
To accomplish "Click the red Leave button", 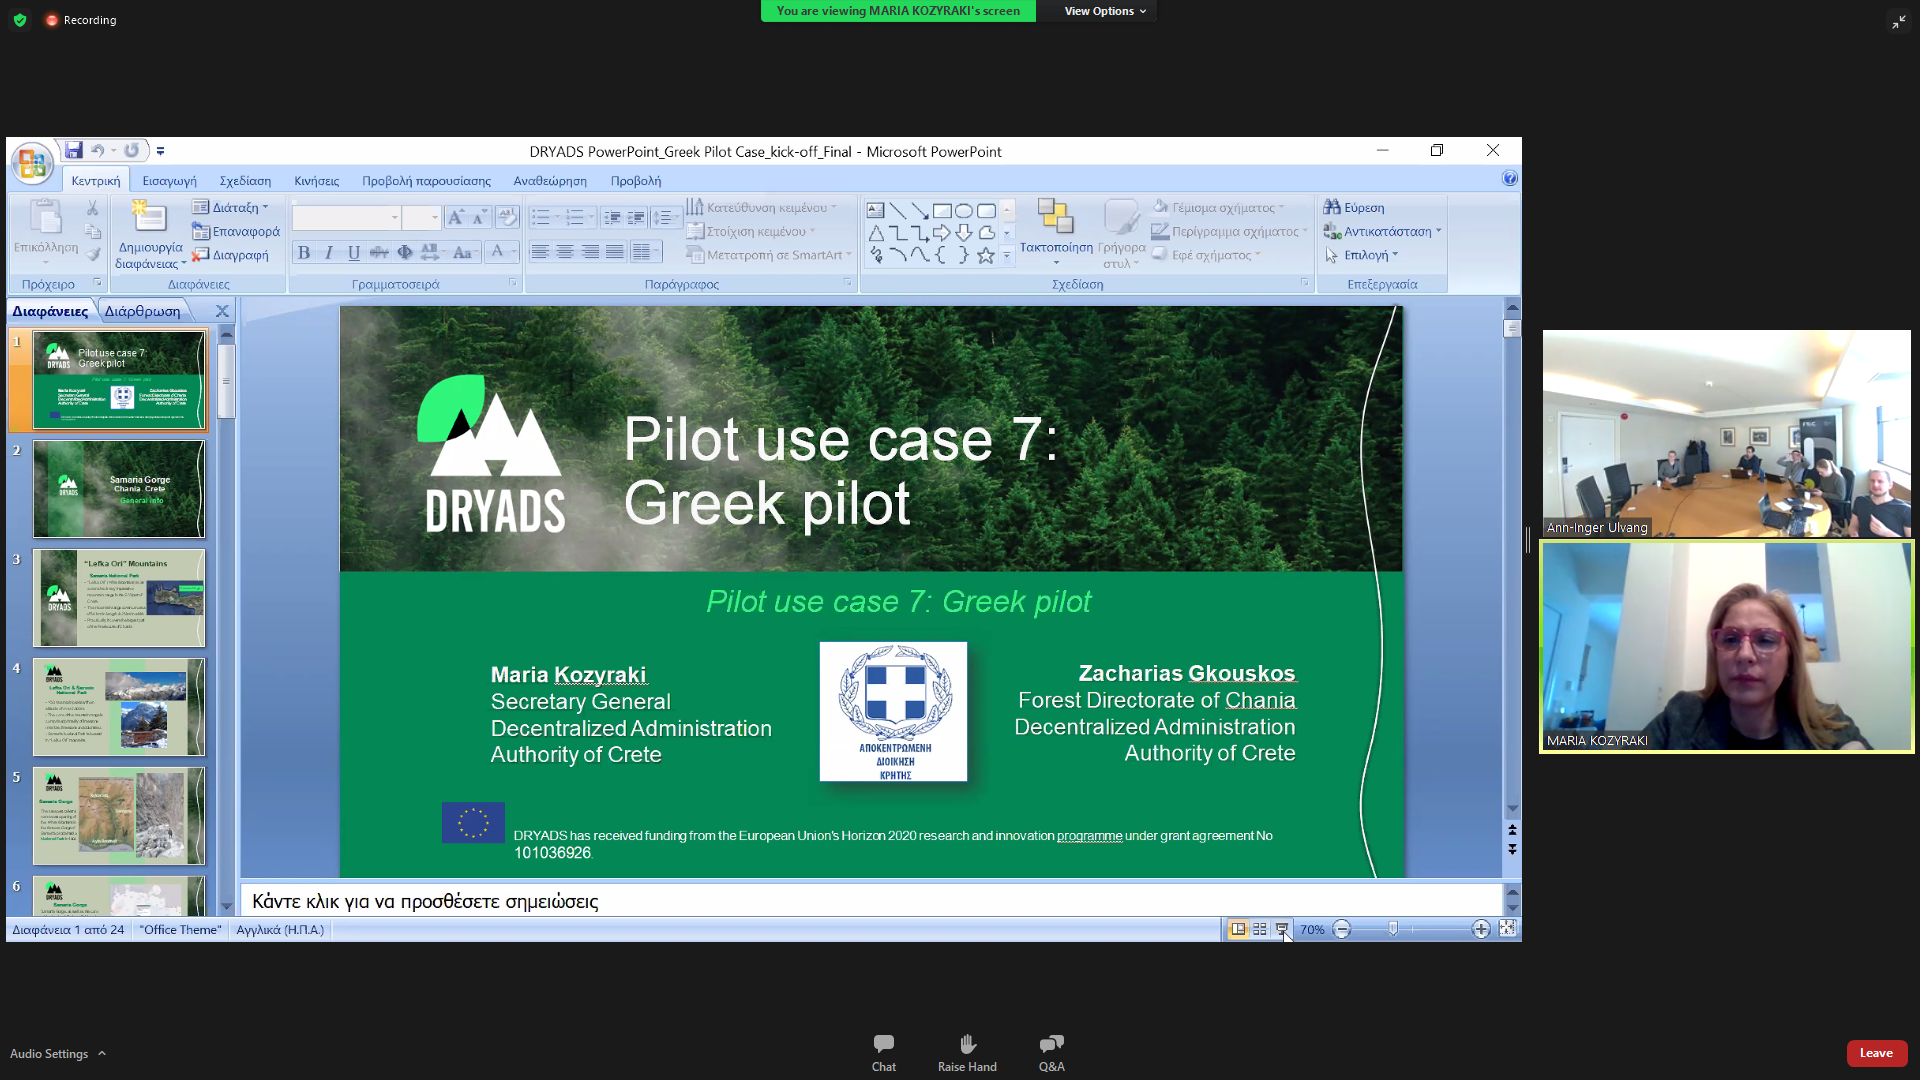I will click(x=1876, y=1053).
